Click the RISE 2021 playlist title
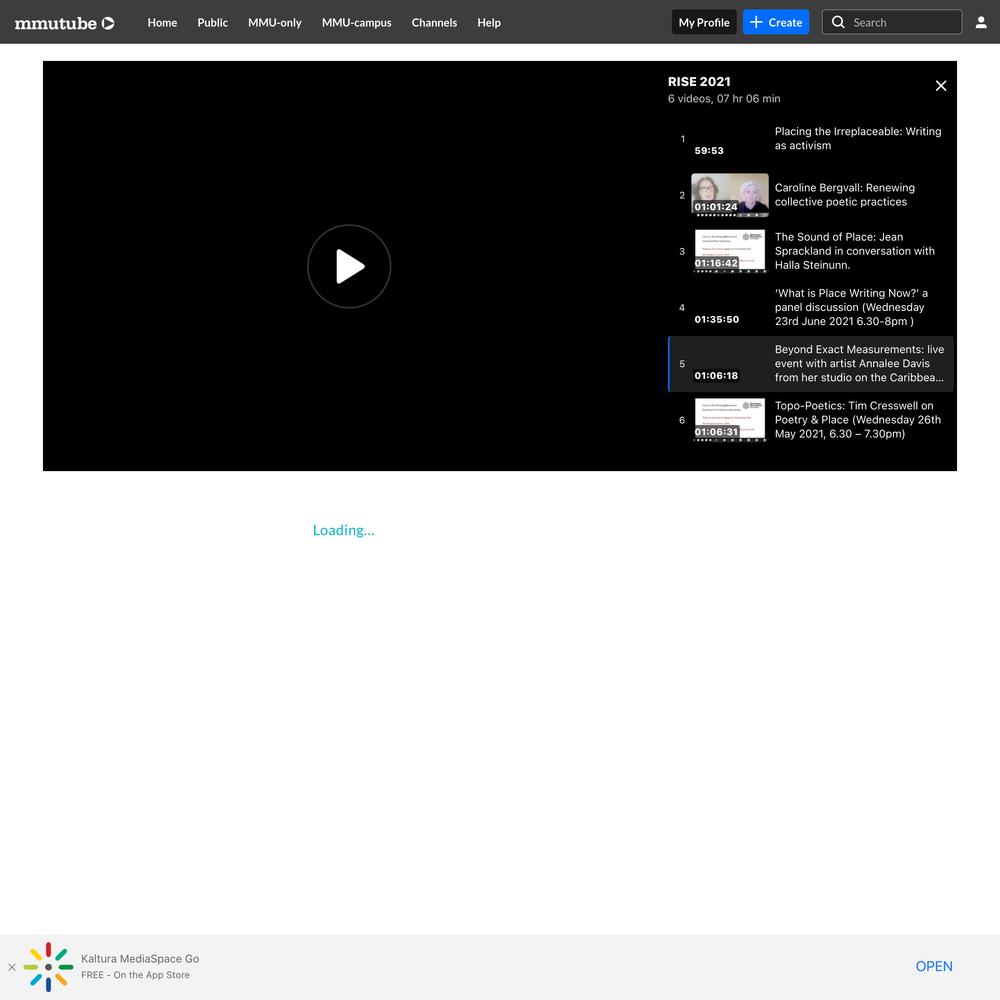1000x1000 pixels. tap(699, 82)
